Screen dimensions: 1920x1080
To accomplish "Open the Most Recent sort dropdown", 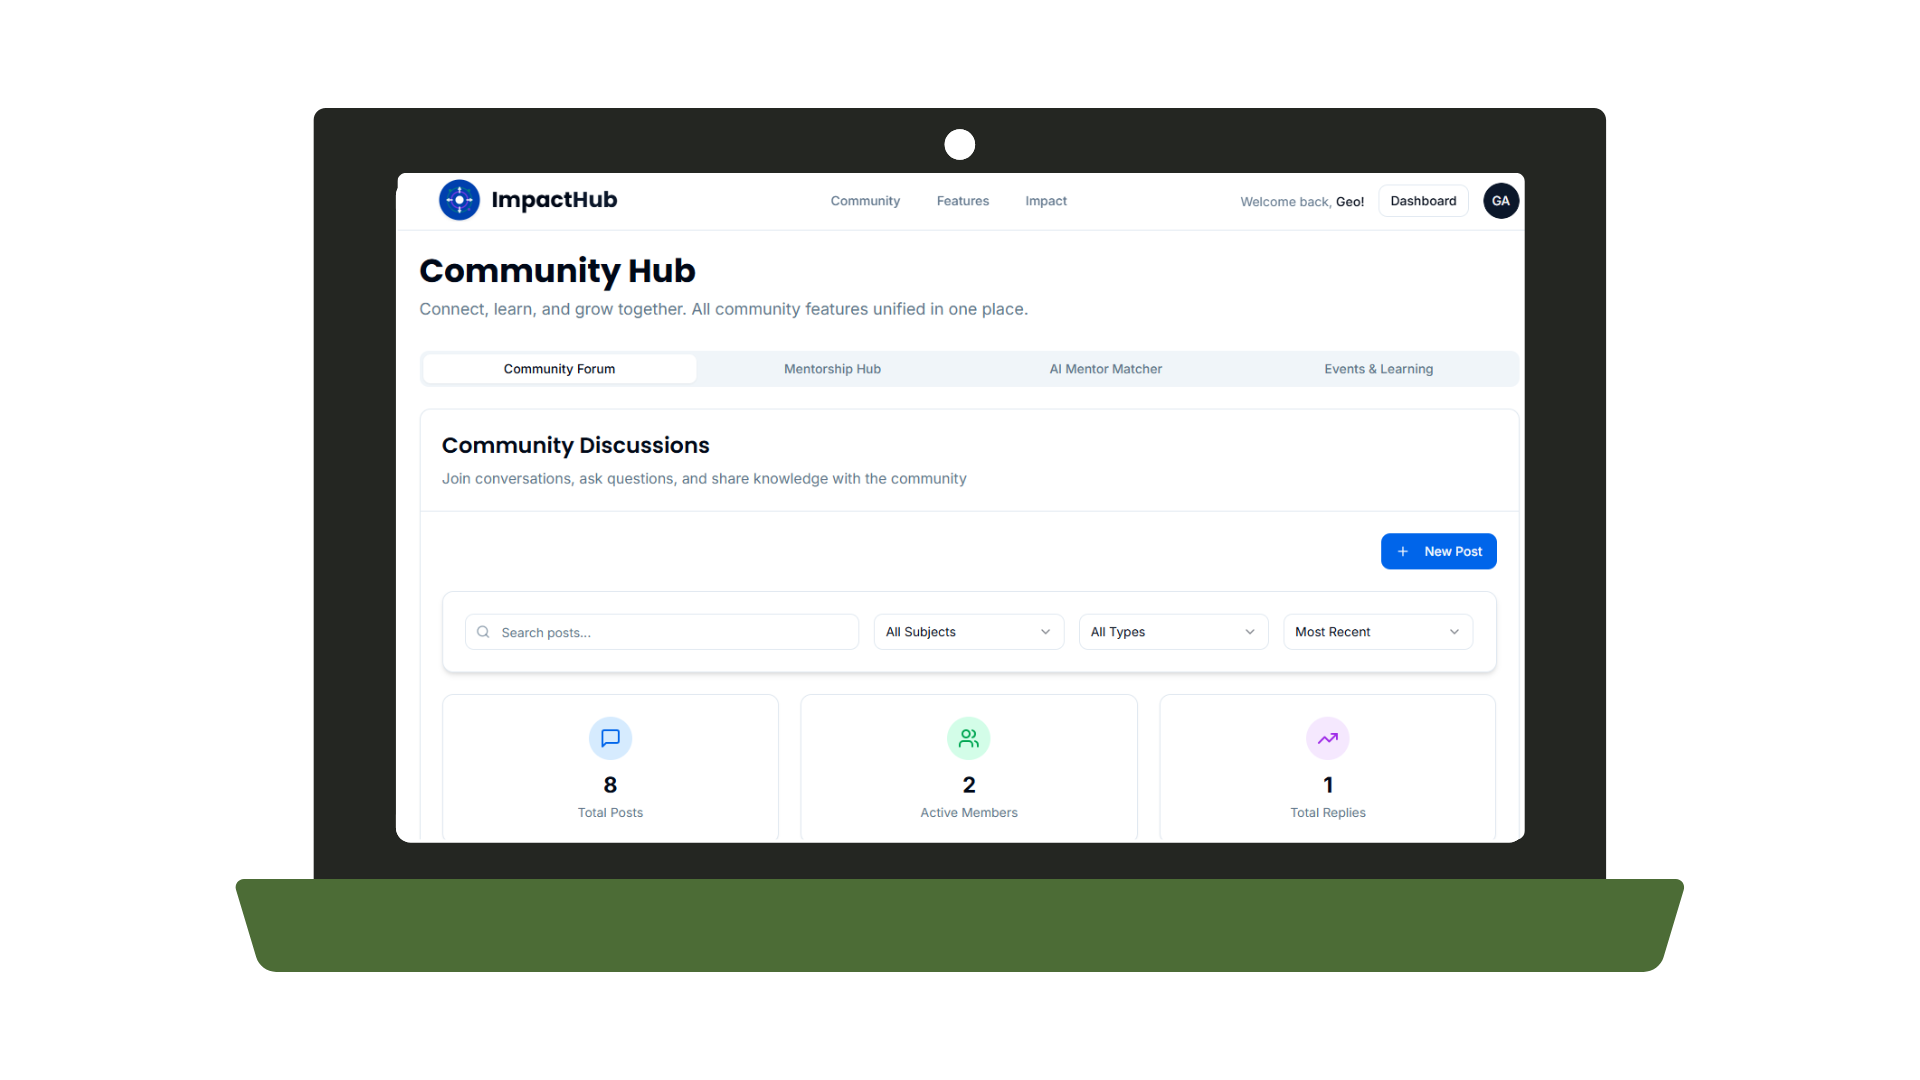I will tap(1377, 632).
